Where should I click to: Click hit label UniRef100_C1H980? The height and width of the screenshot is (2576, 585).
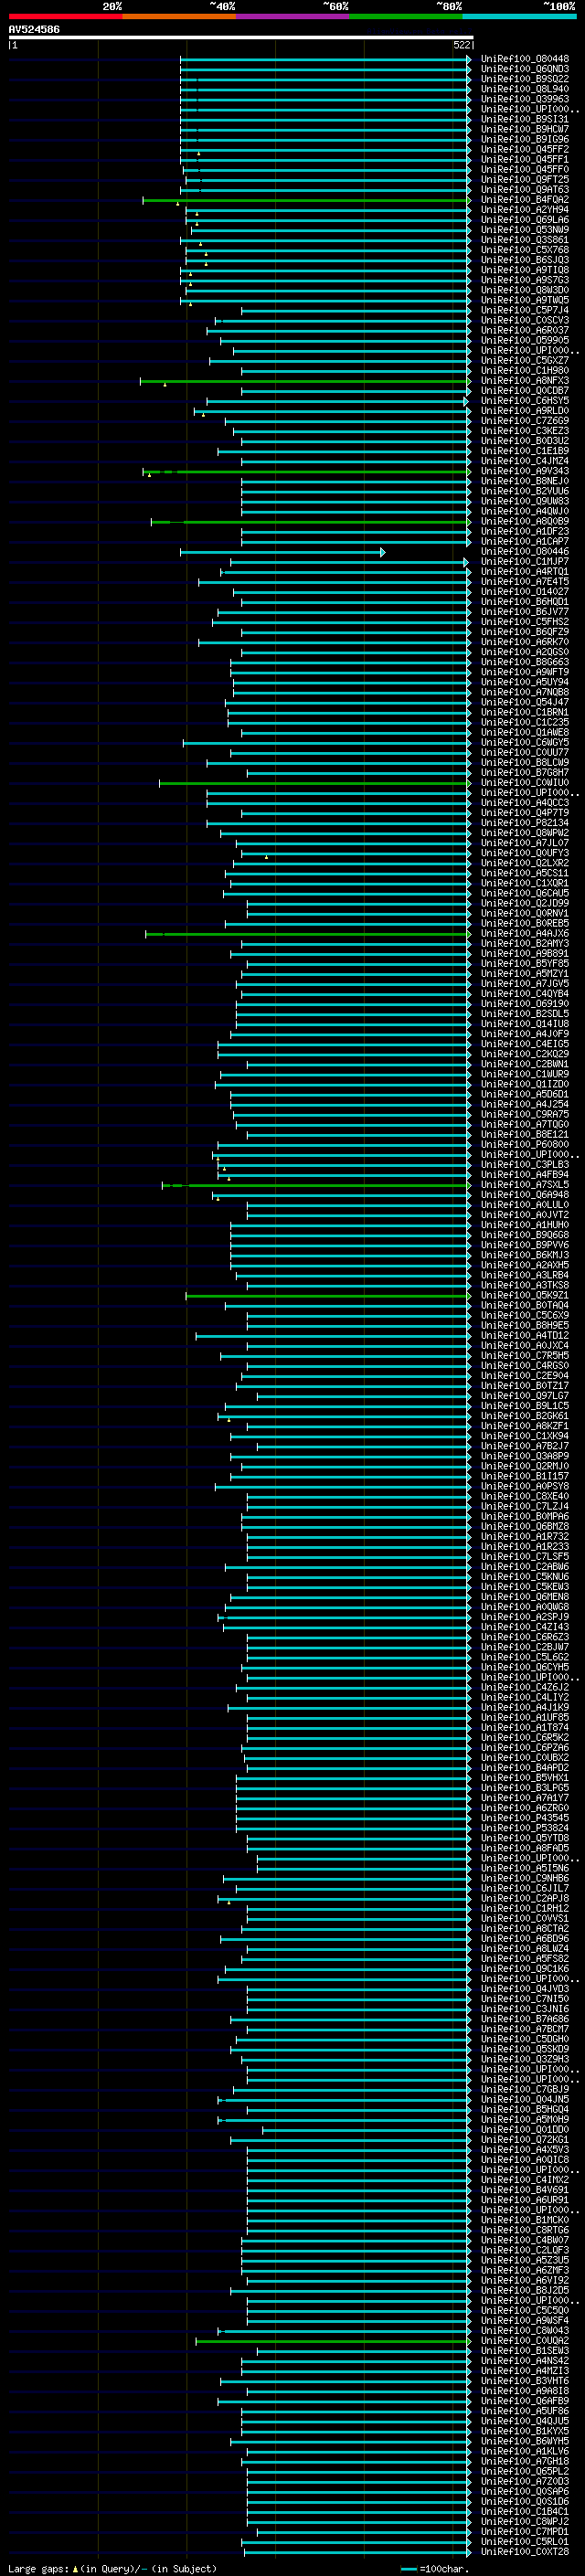pyautogui.click(x=525, y=371)
